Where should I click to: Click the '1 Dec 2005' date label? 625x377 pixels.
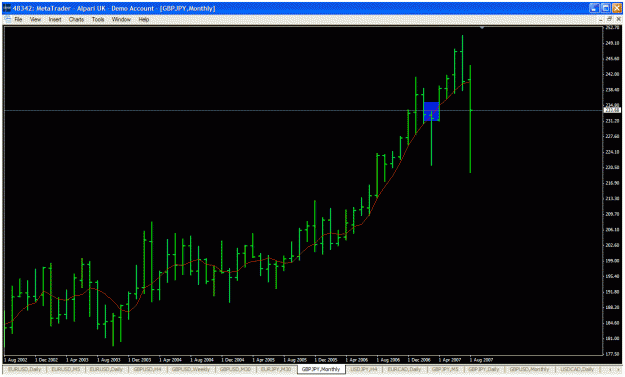tap(326, 360)
